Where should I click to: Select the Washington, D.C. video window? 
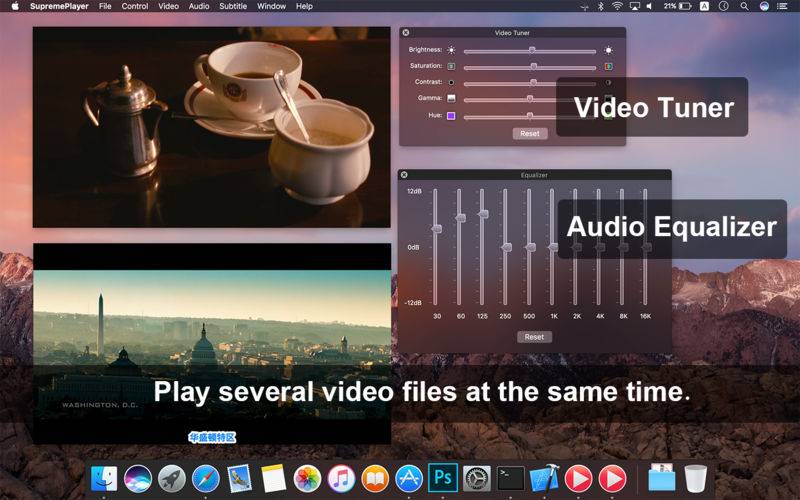212,343
